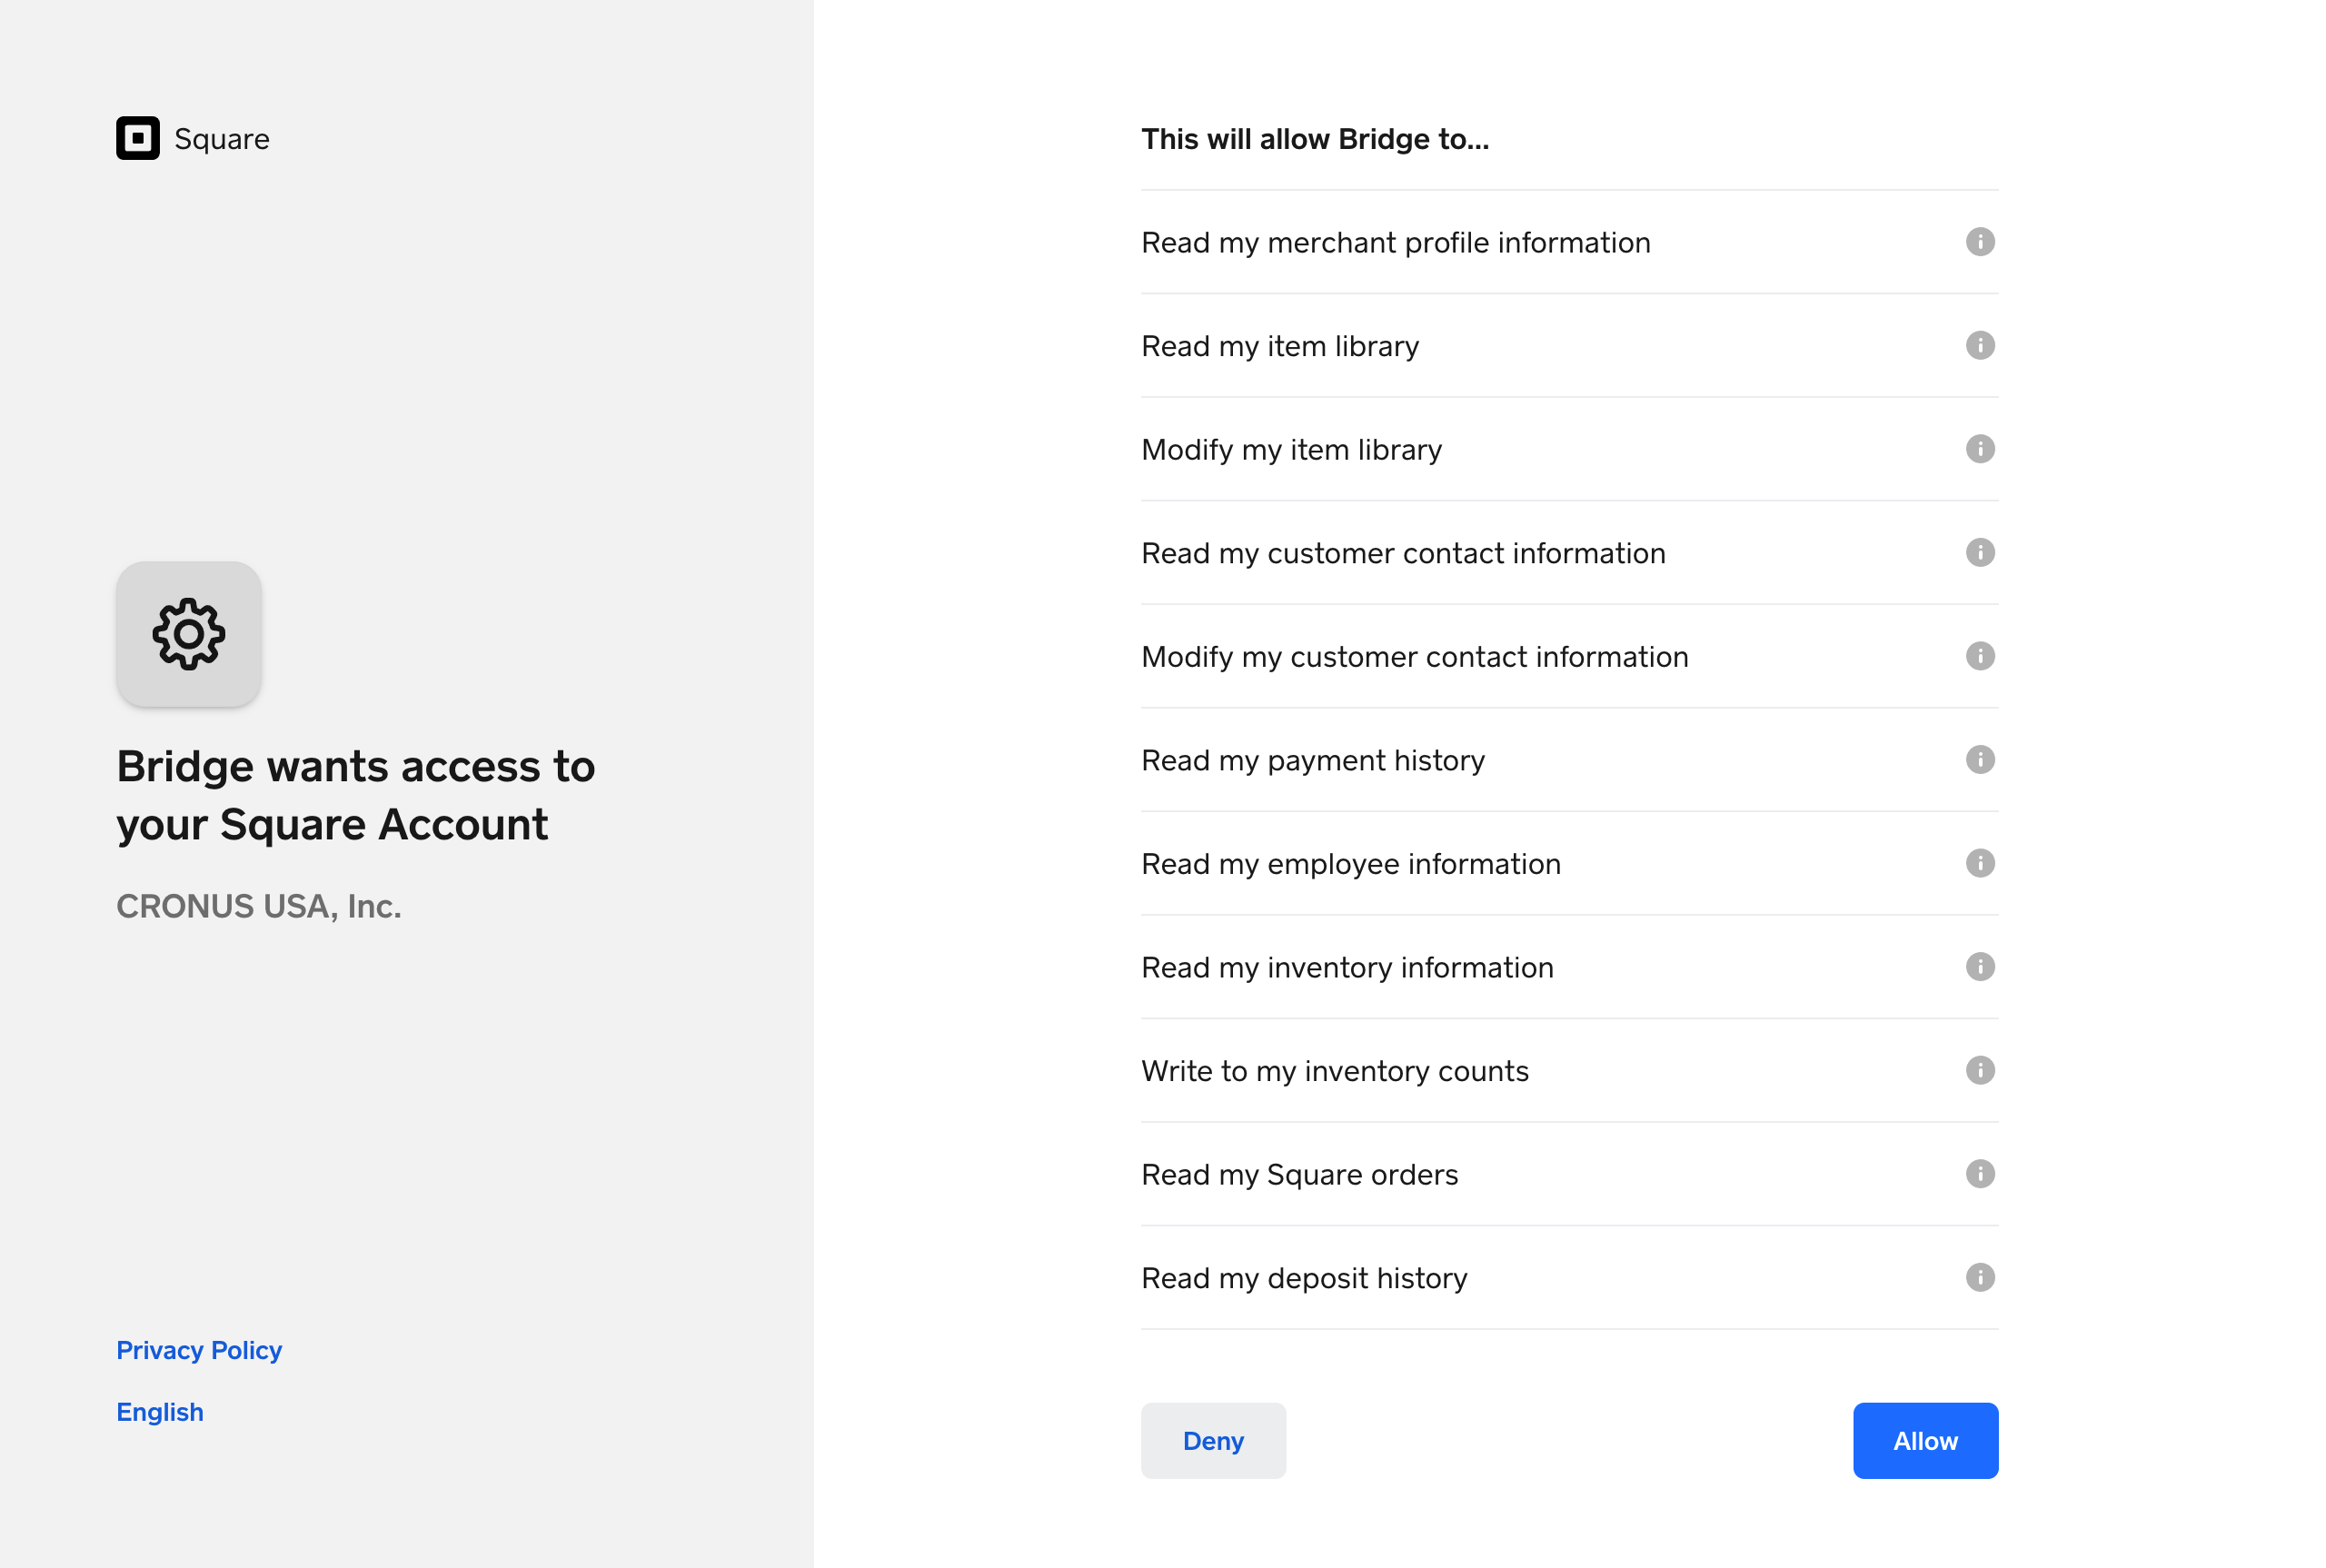
Task: Open the Privacy Policy link
Action: (199, 1350)
